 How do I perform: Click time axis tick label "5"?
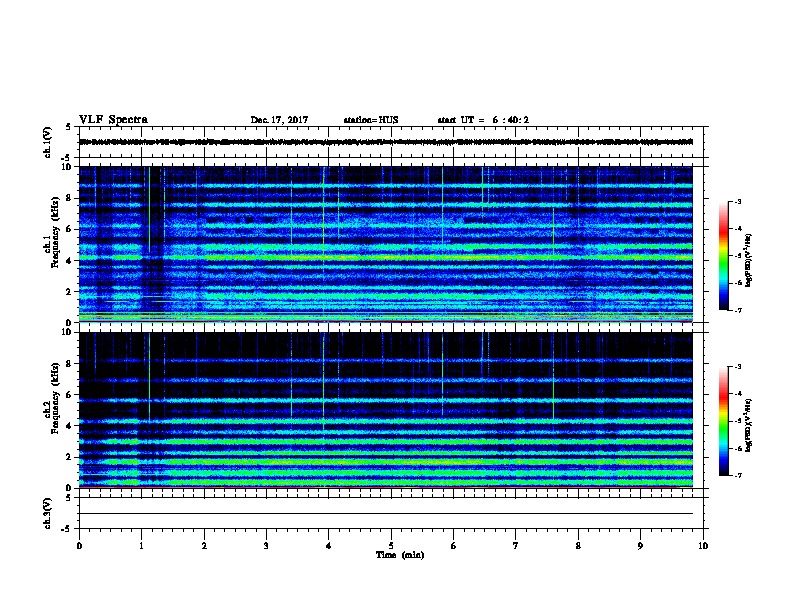click(x=391, y=546)
